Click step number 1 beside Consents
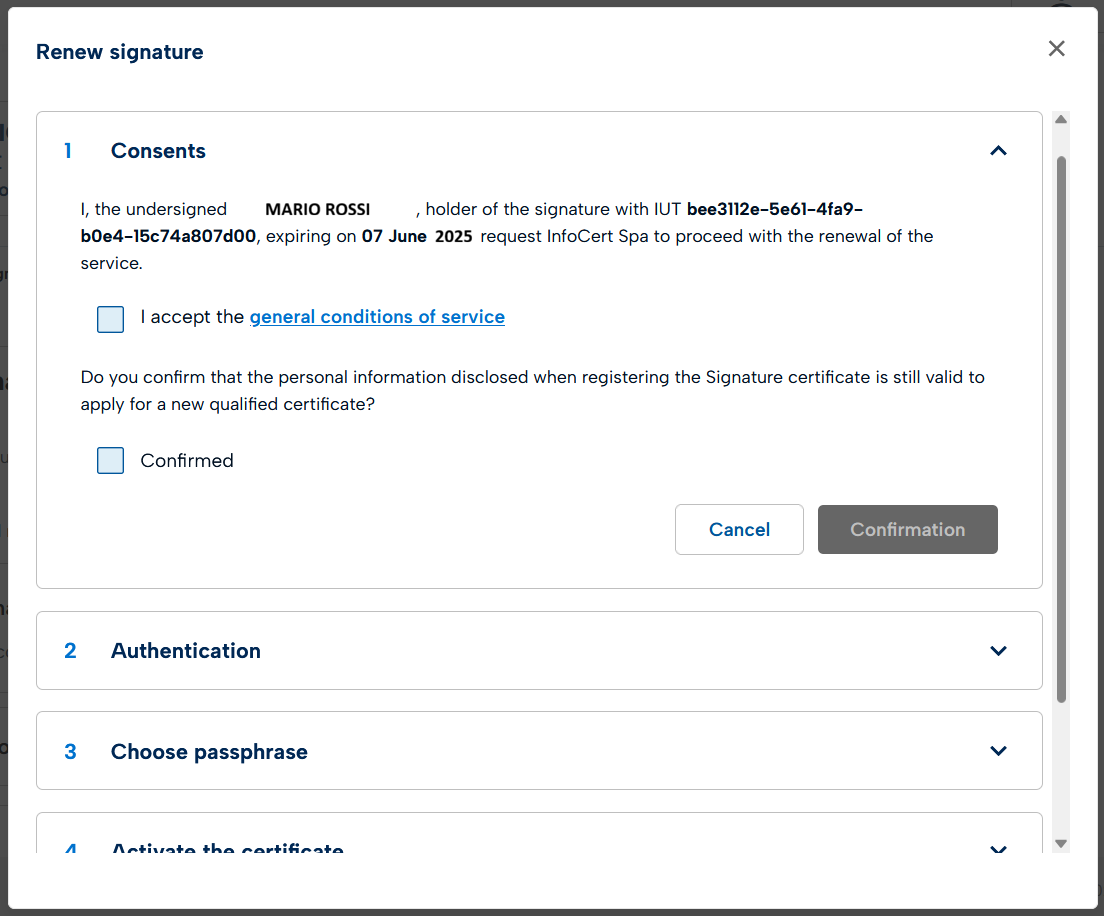Screen dimensions: 1104x916 click(x=68, y=151)
